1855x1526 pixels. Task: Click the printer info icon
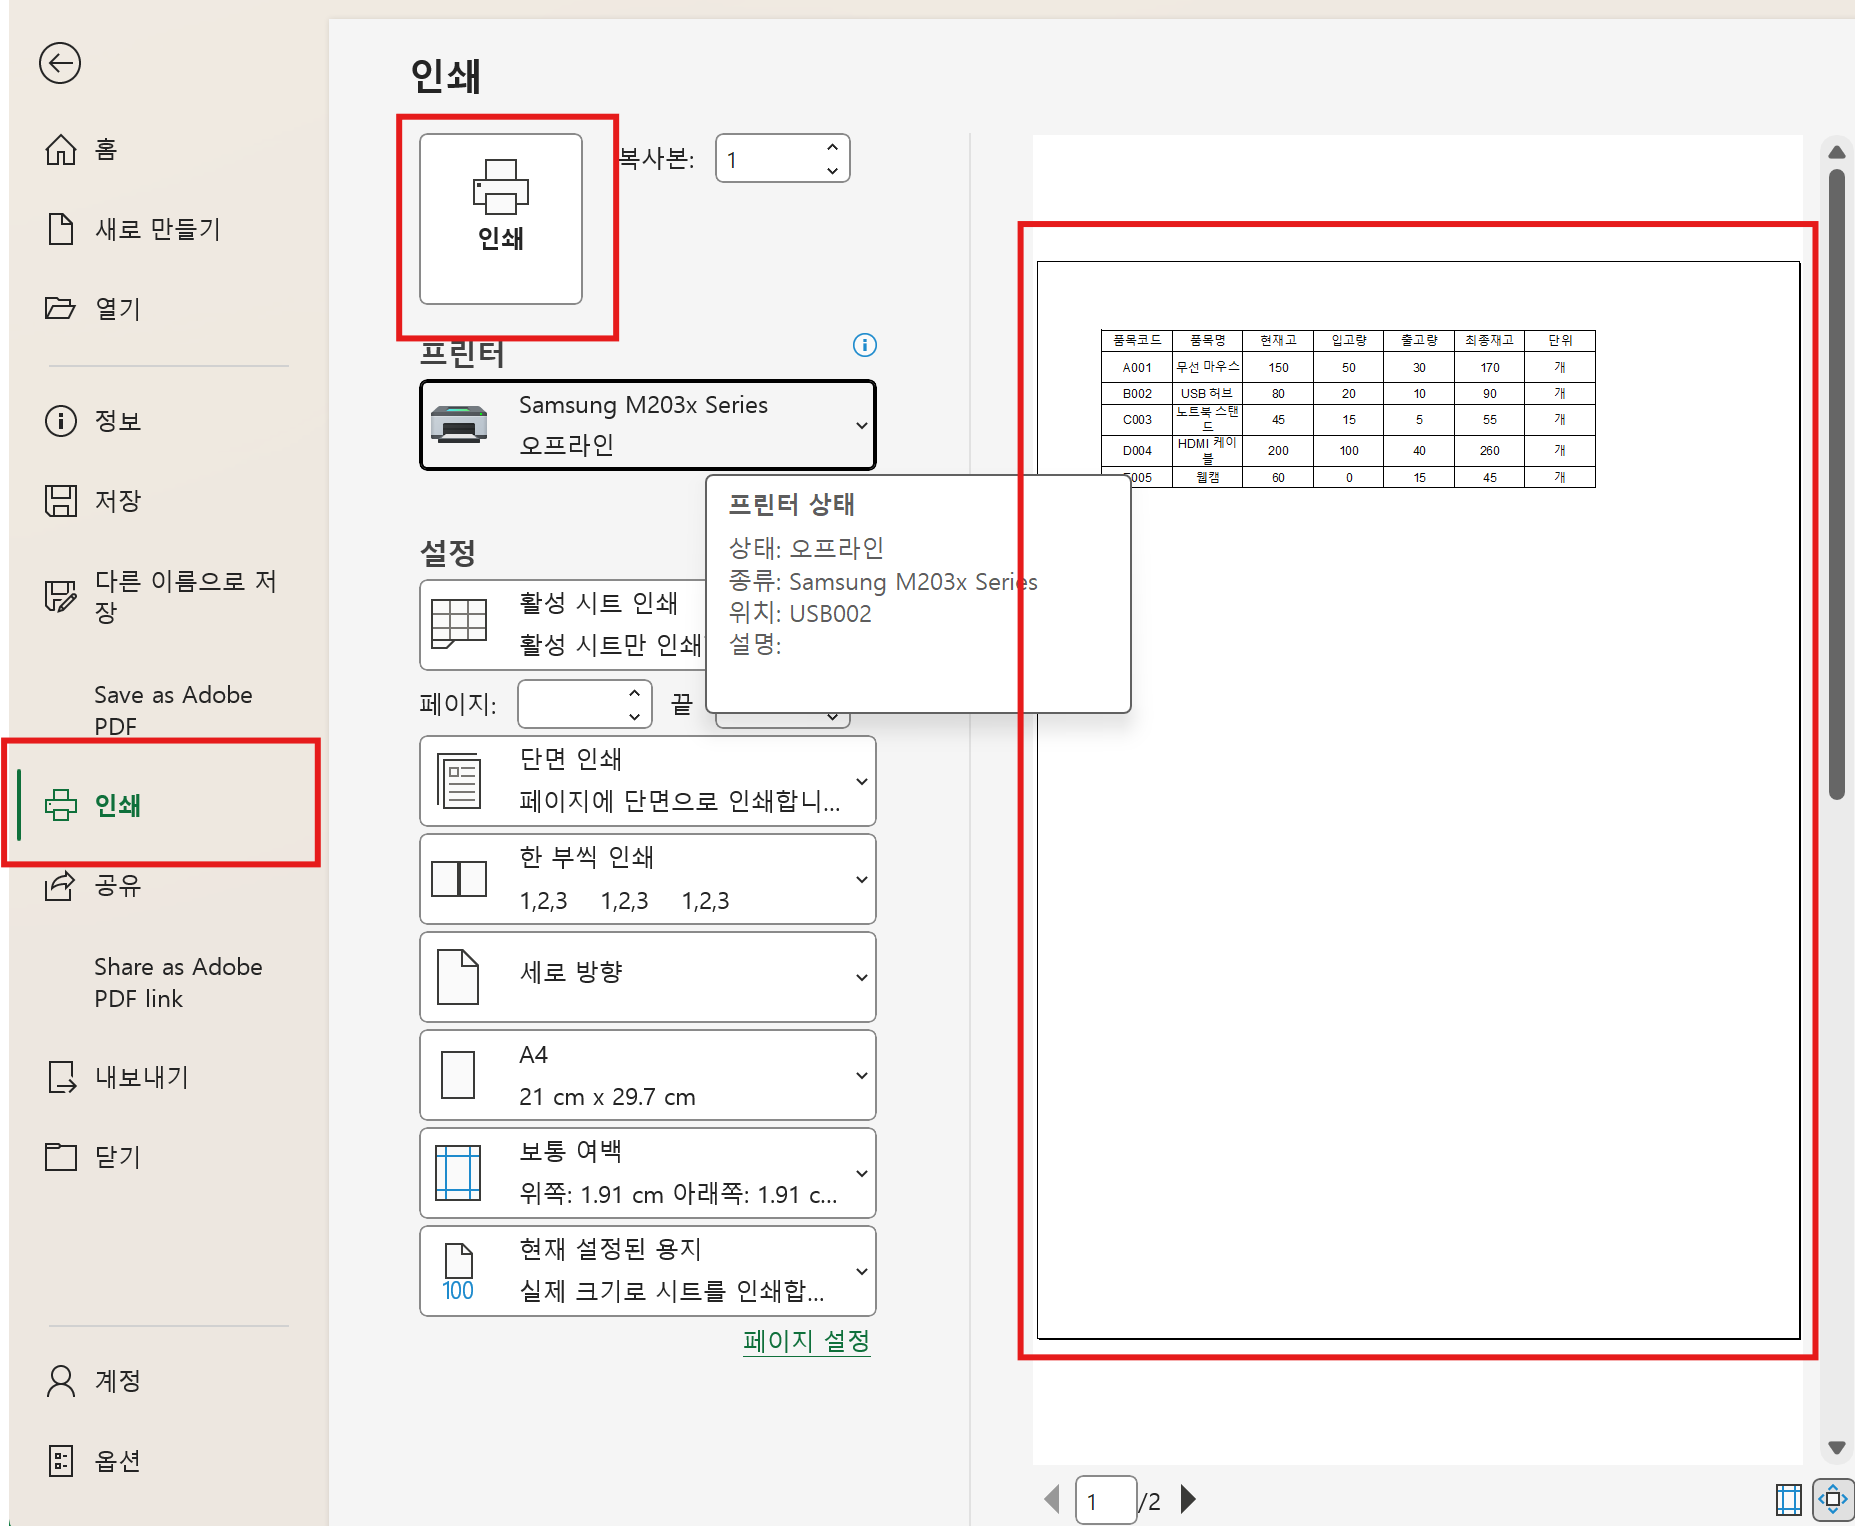pos(865,345)
